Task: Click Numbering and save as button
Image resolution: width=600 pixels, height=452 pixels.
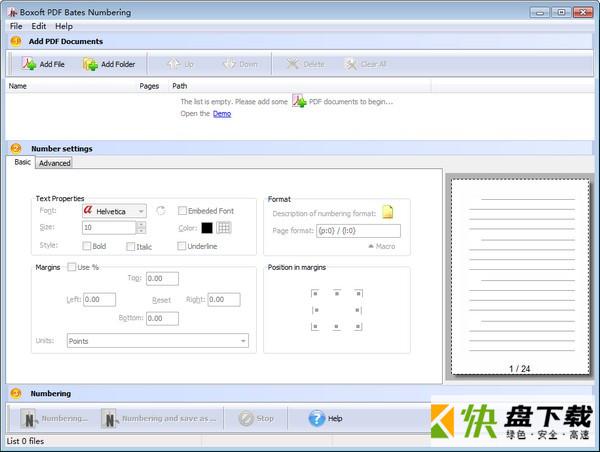Action: [159, 419]
